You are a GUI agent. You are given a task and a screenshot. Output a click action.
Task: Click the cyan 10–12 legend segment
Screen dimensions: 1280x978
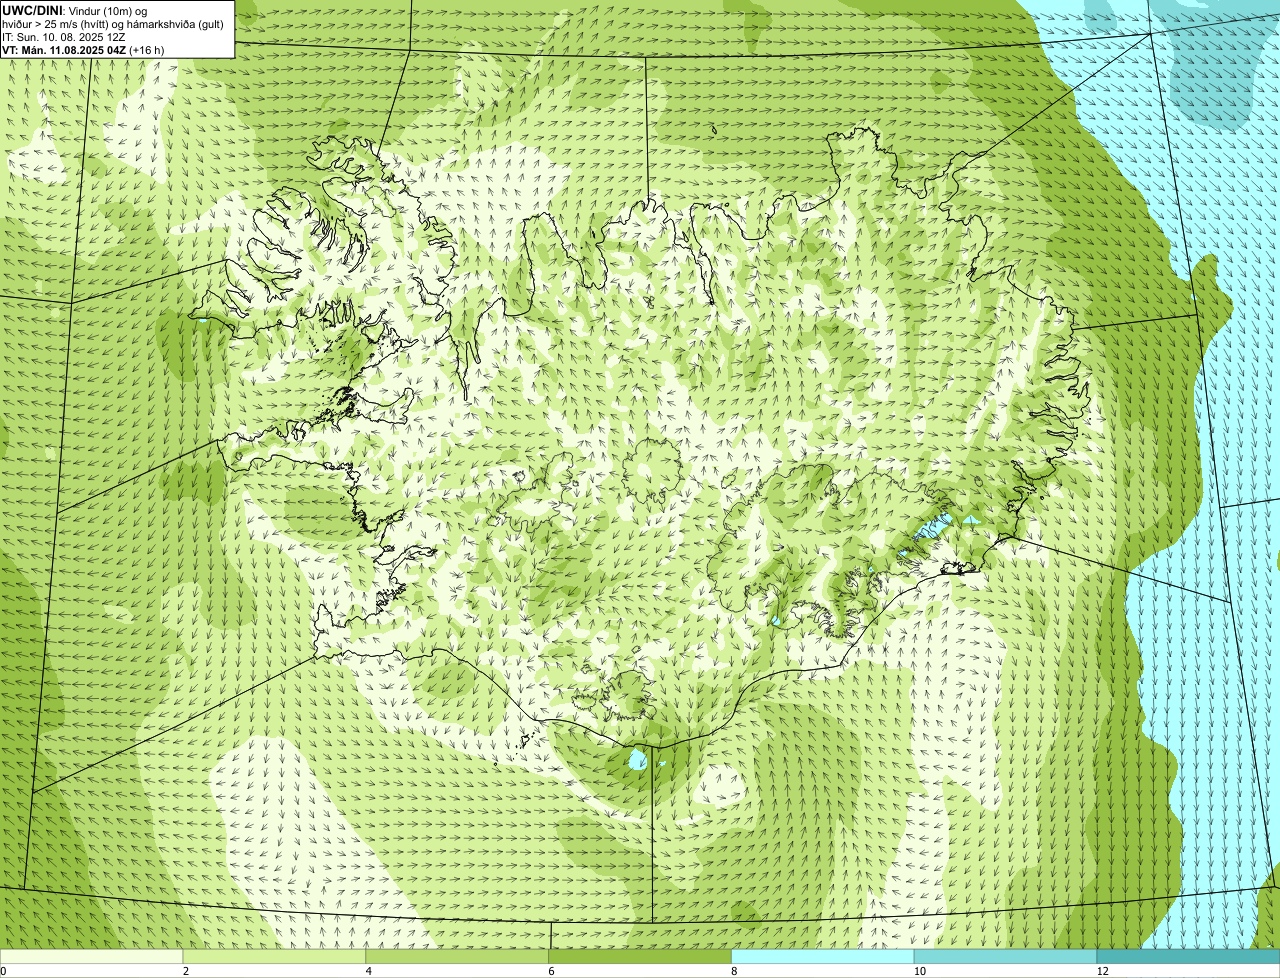(1005, 957)
